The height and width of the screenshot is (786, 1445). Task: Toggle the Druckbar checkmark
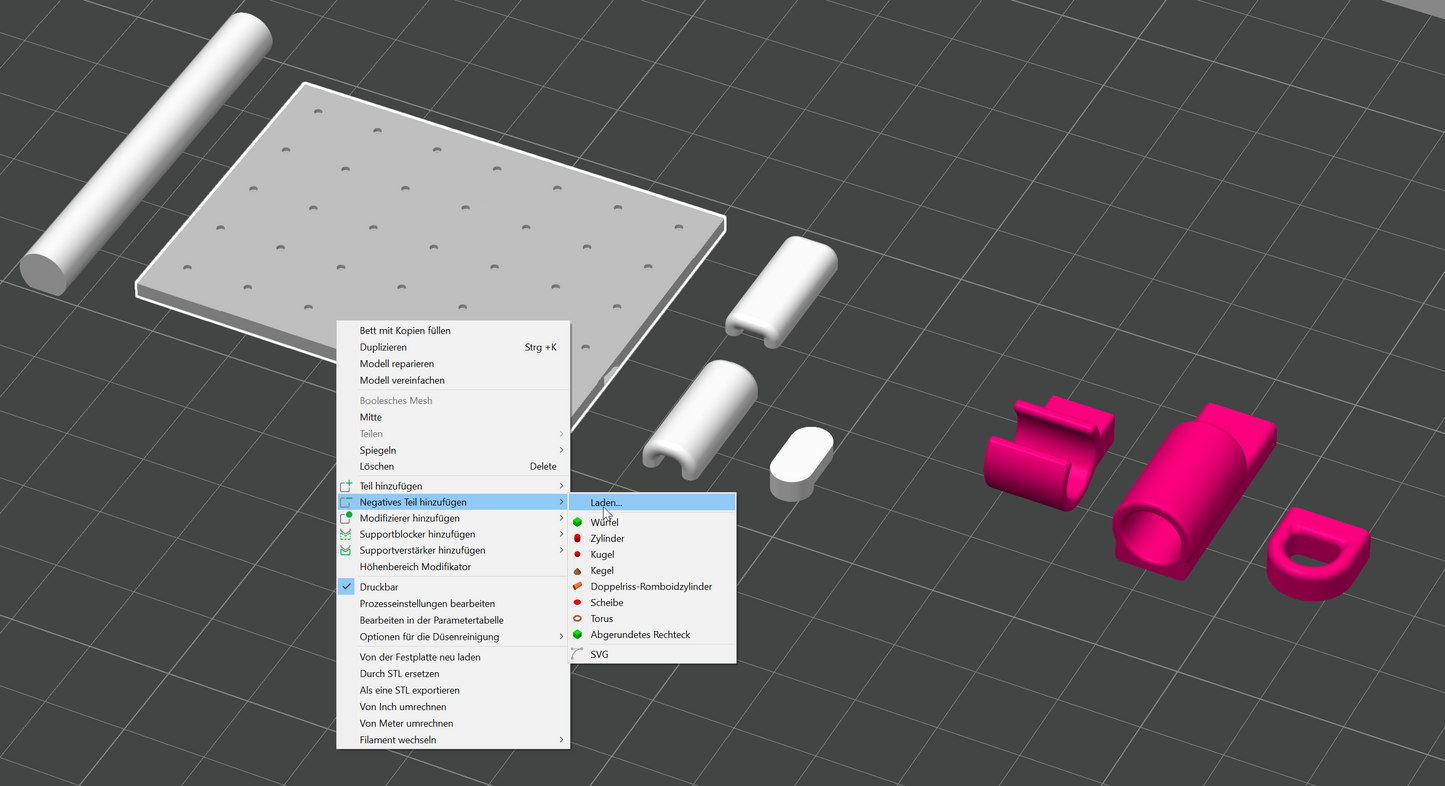(346, 587)
